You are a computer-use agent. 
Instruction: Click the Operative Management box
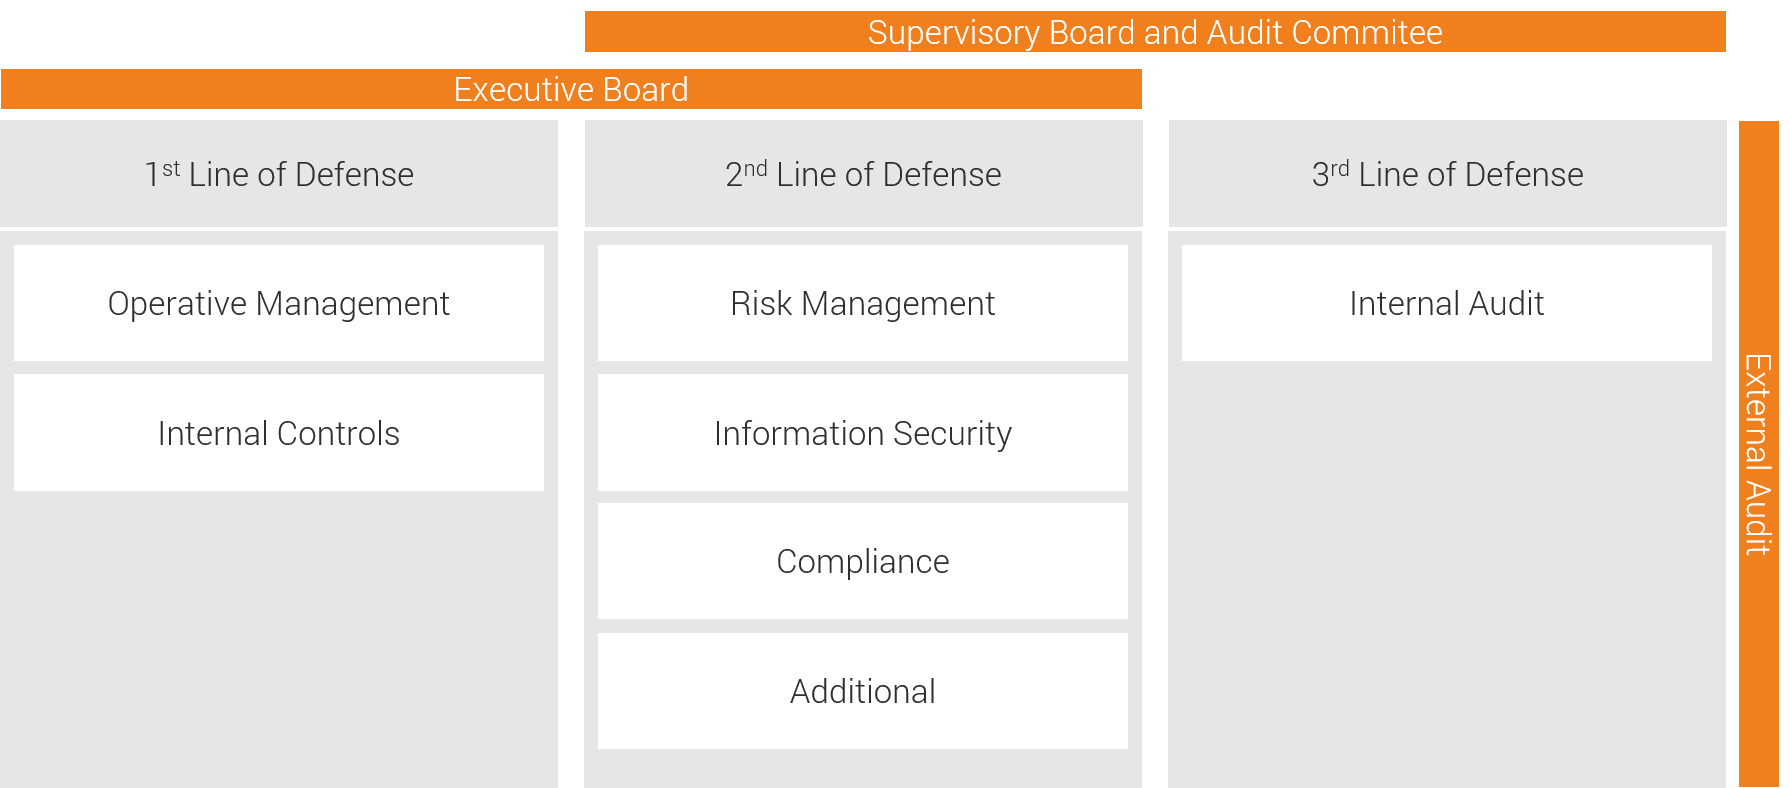point(279,303)
